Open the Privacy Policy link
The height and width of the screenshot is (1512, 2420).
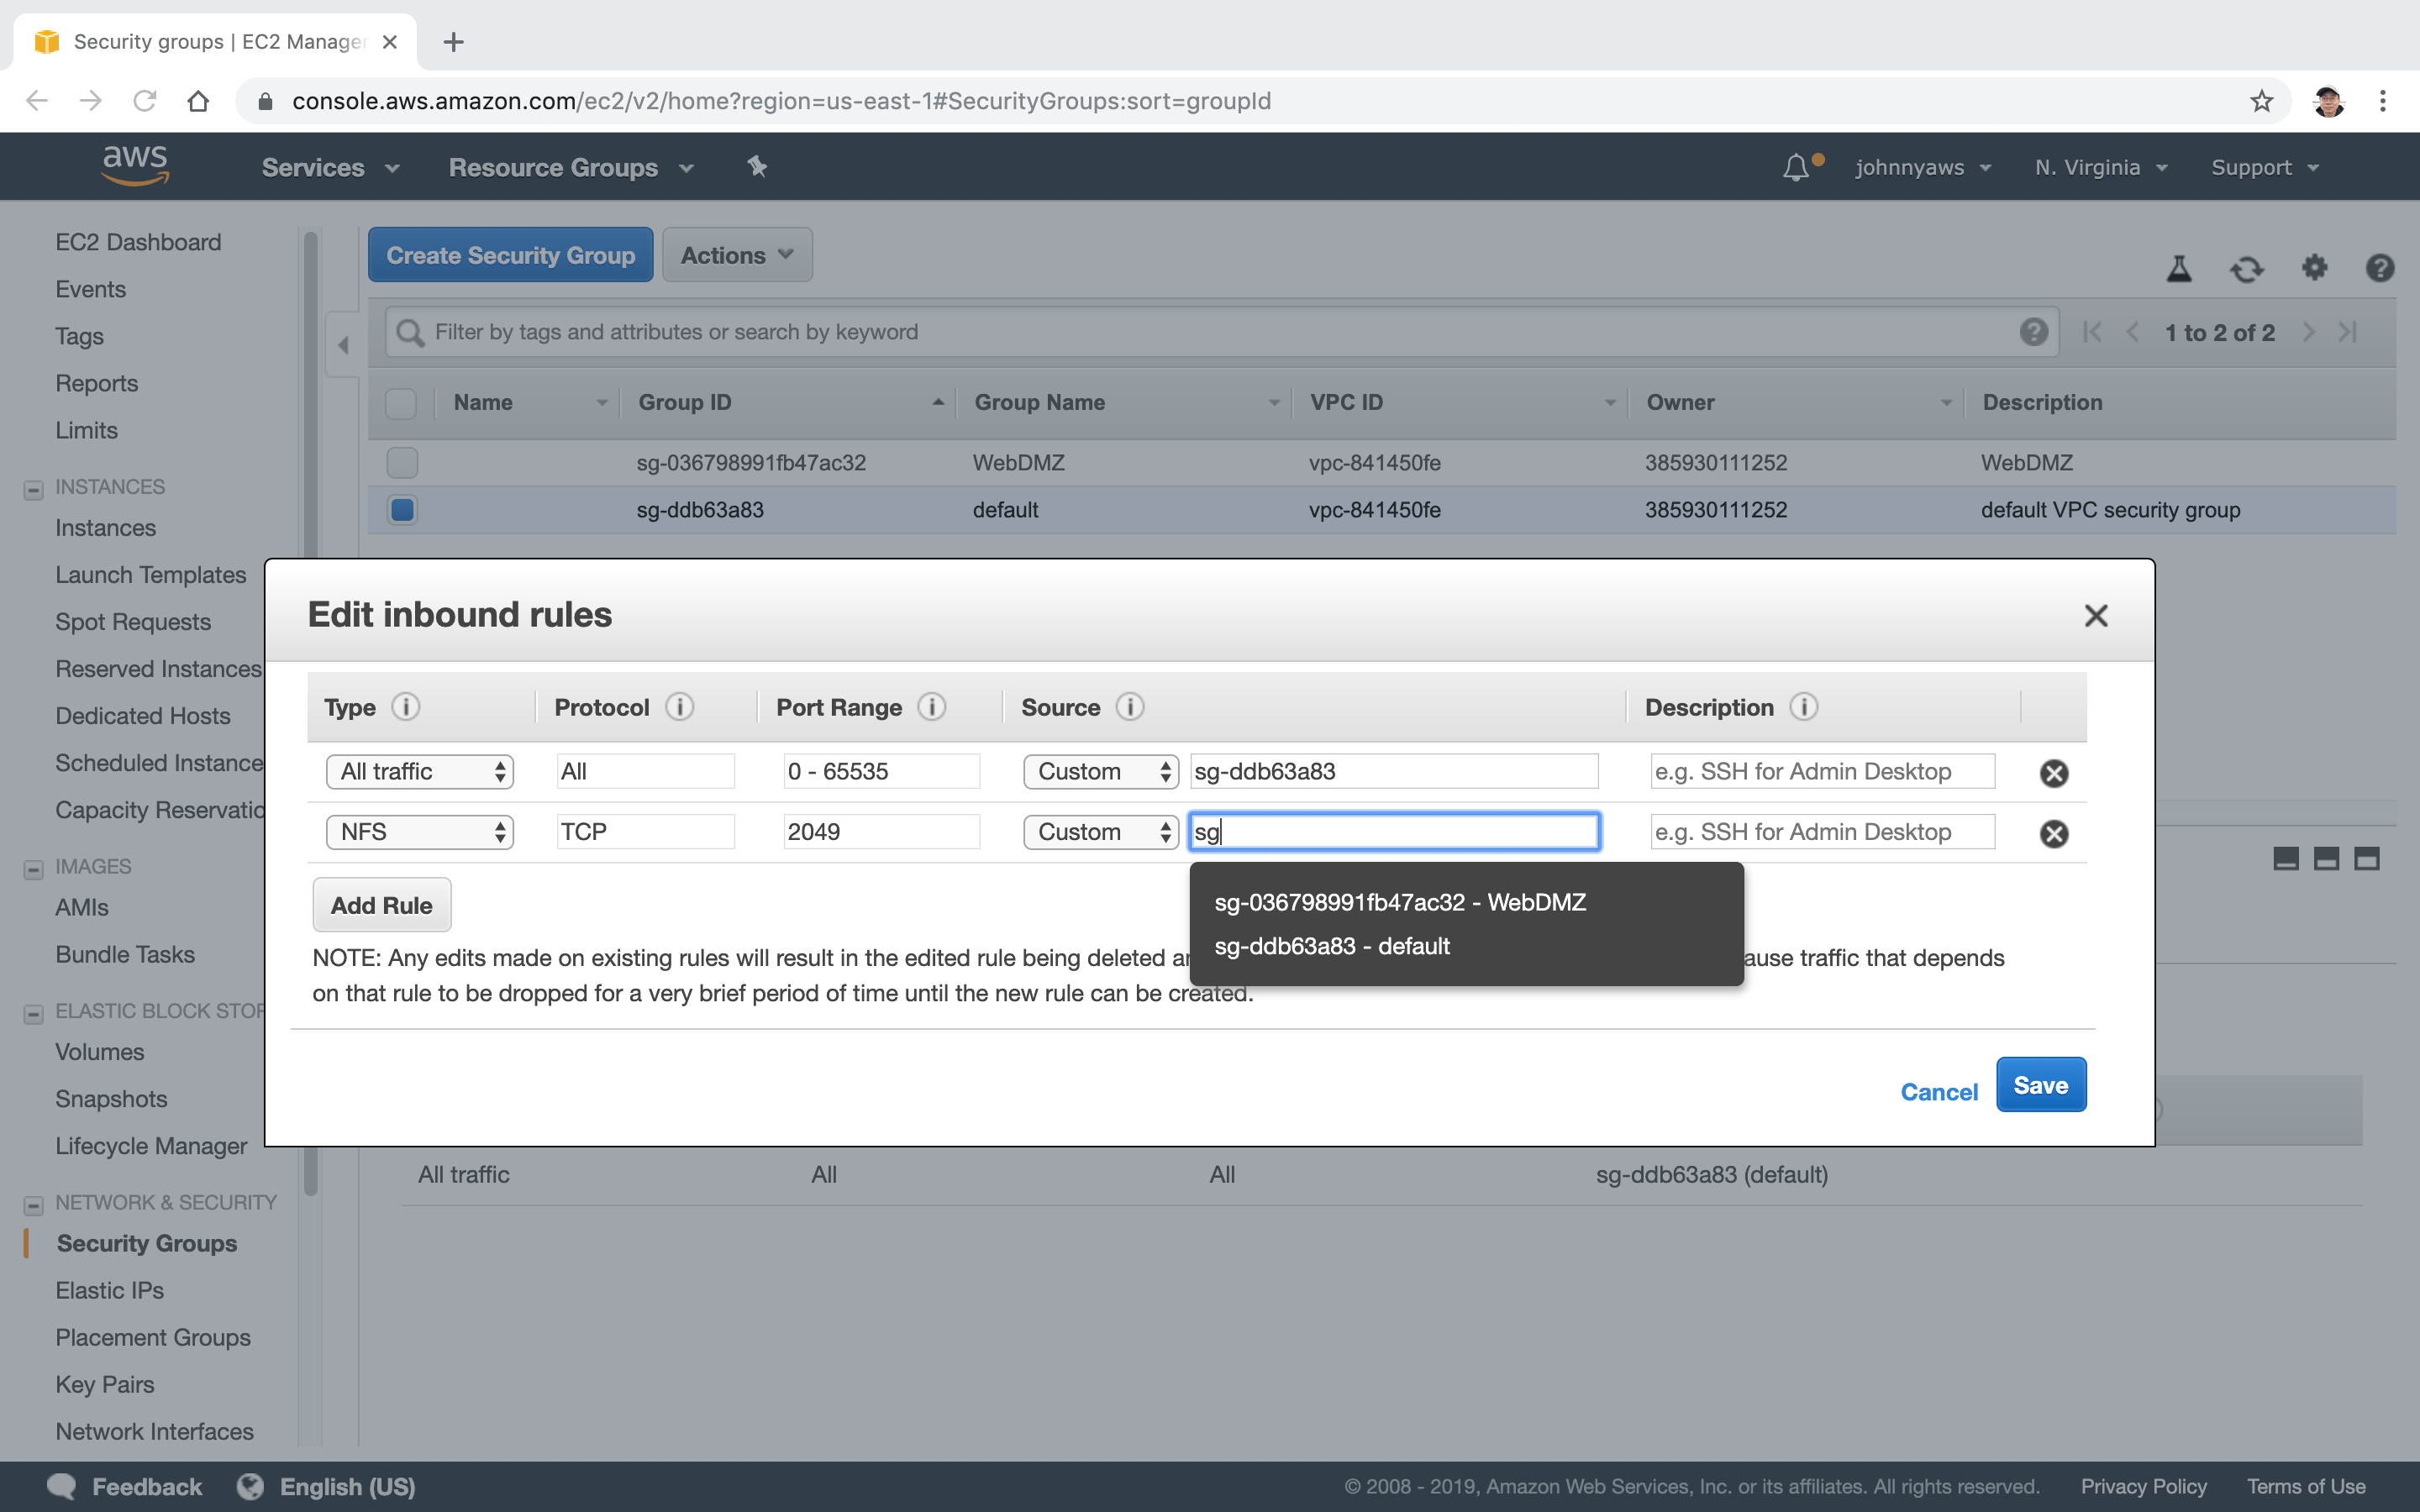[x=2141, y=1486]
